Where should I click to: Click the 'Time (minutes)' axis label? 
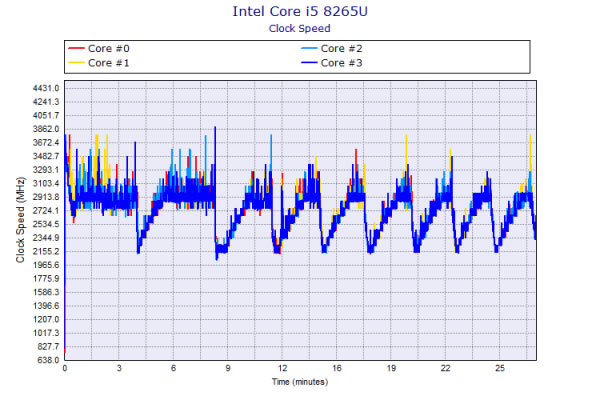(x=300, y=382)
